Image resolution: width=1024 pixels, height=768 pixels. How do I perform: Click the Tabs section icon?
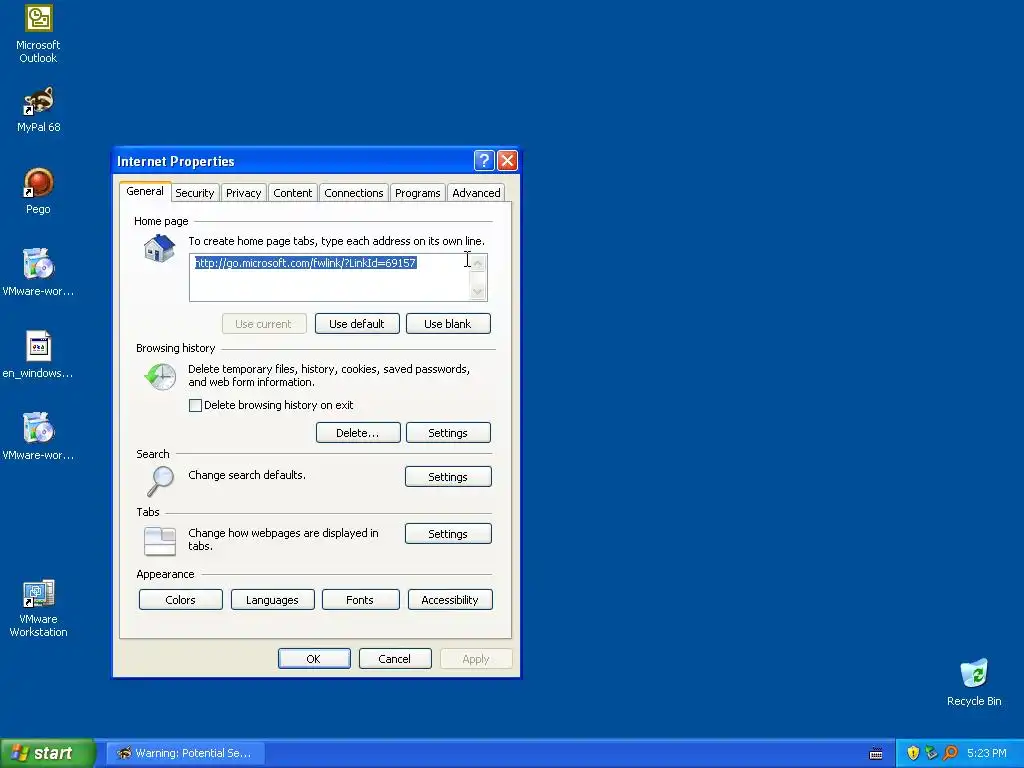click(x=160, y=541)
